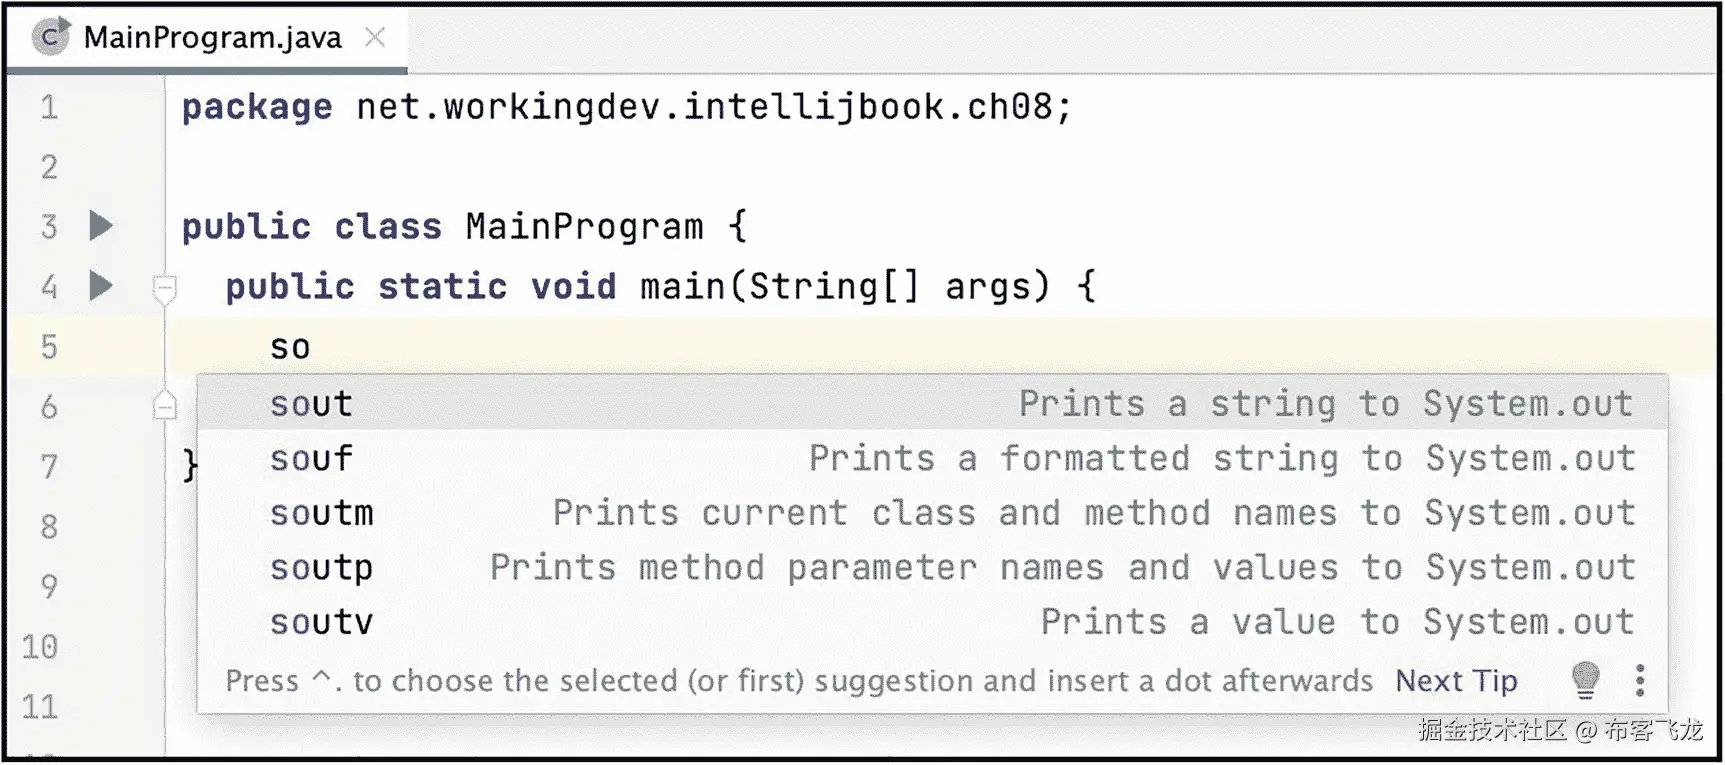Click the Next Tip link
1725x765 pixels.
point(1456,681)
